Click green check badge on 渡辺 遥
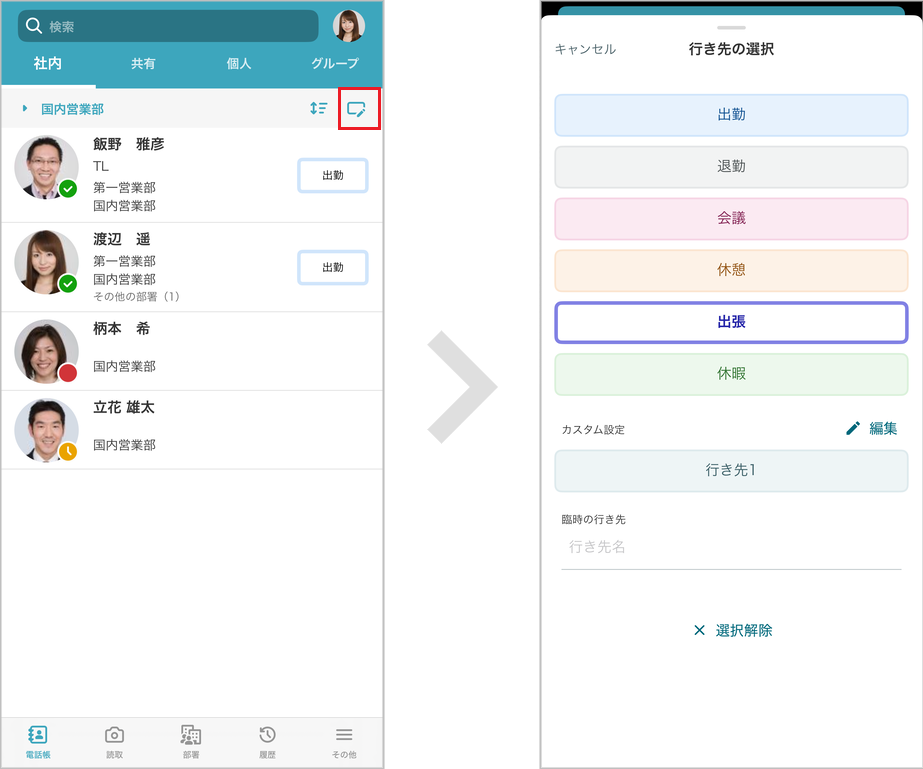Viewport: 923px width, 769px height. click(68, 284)
